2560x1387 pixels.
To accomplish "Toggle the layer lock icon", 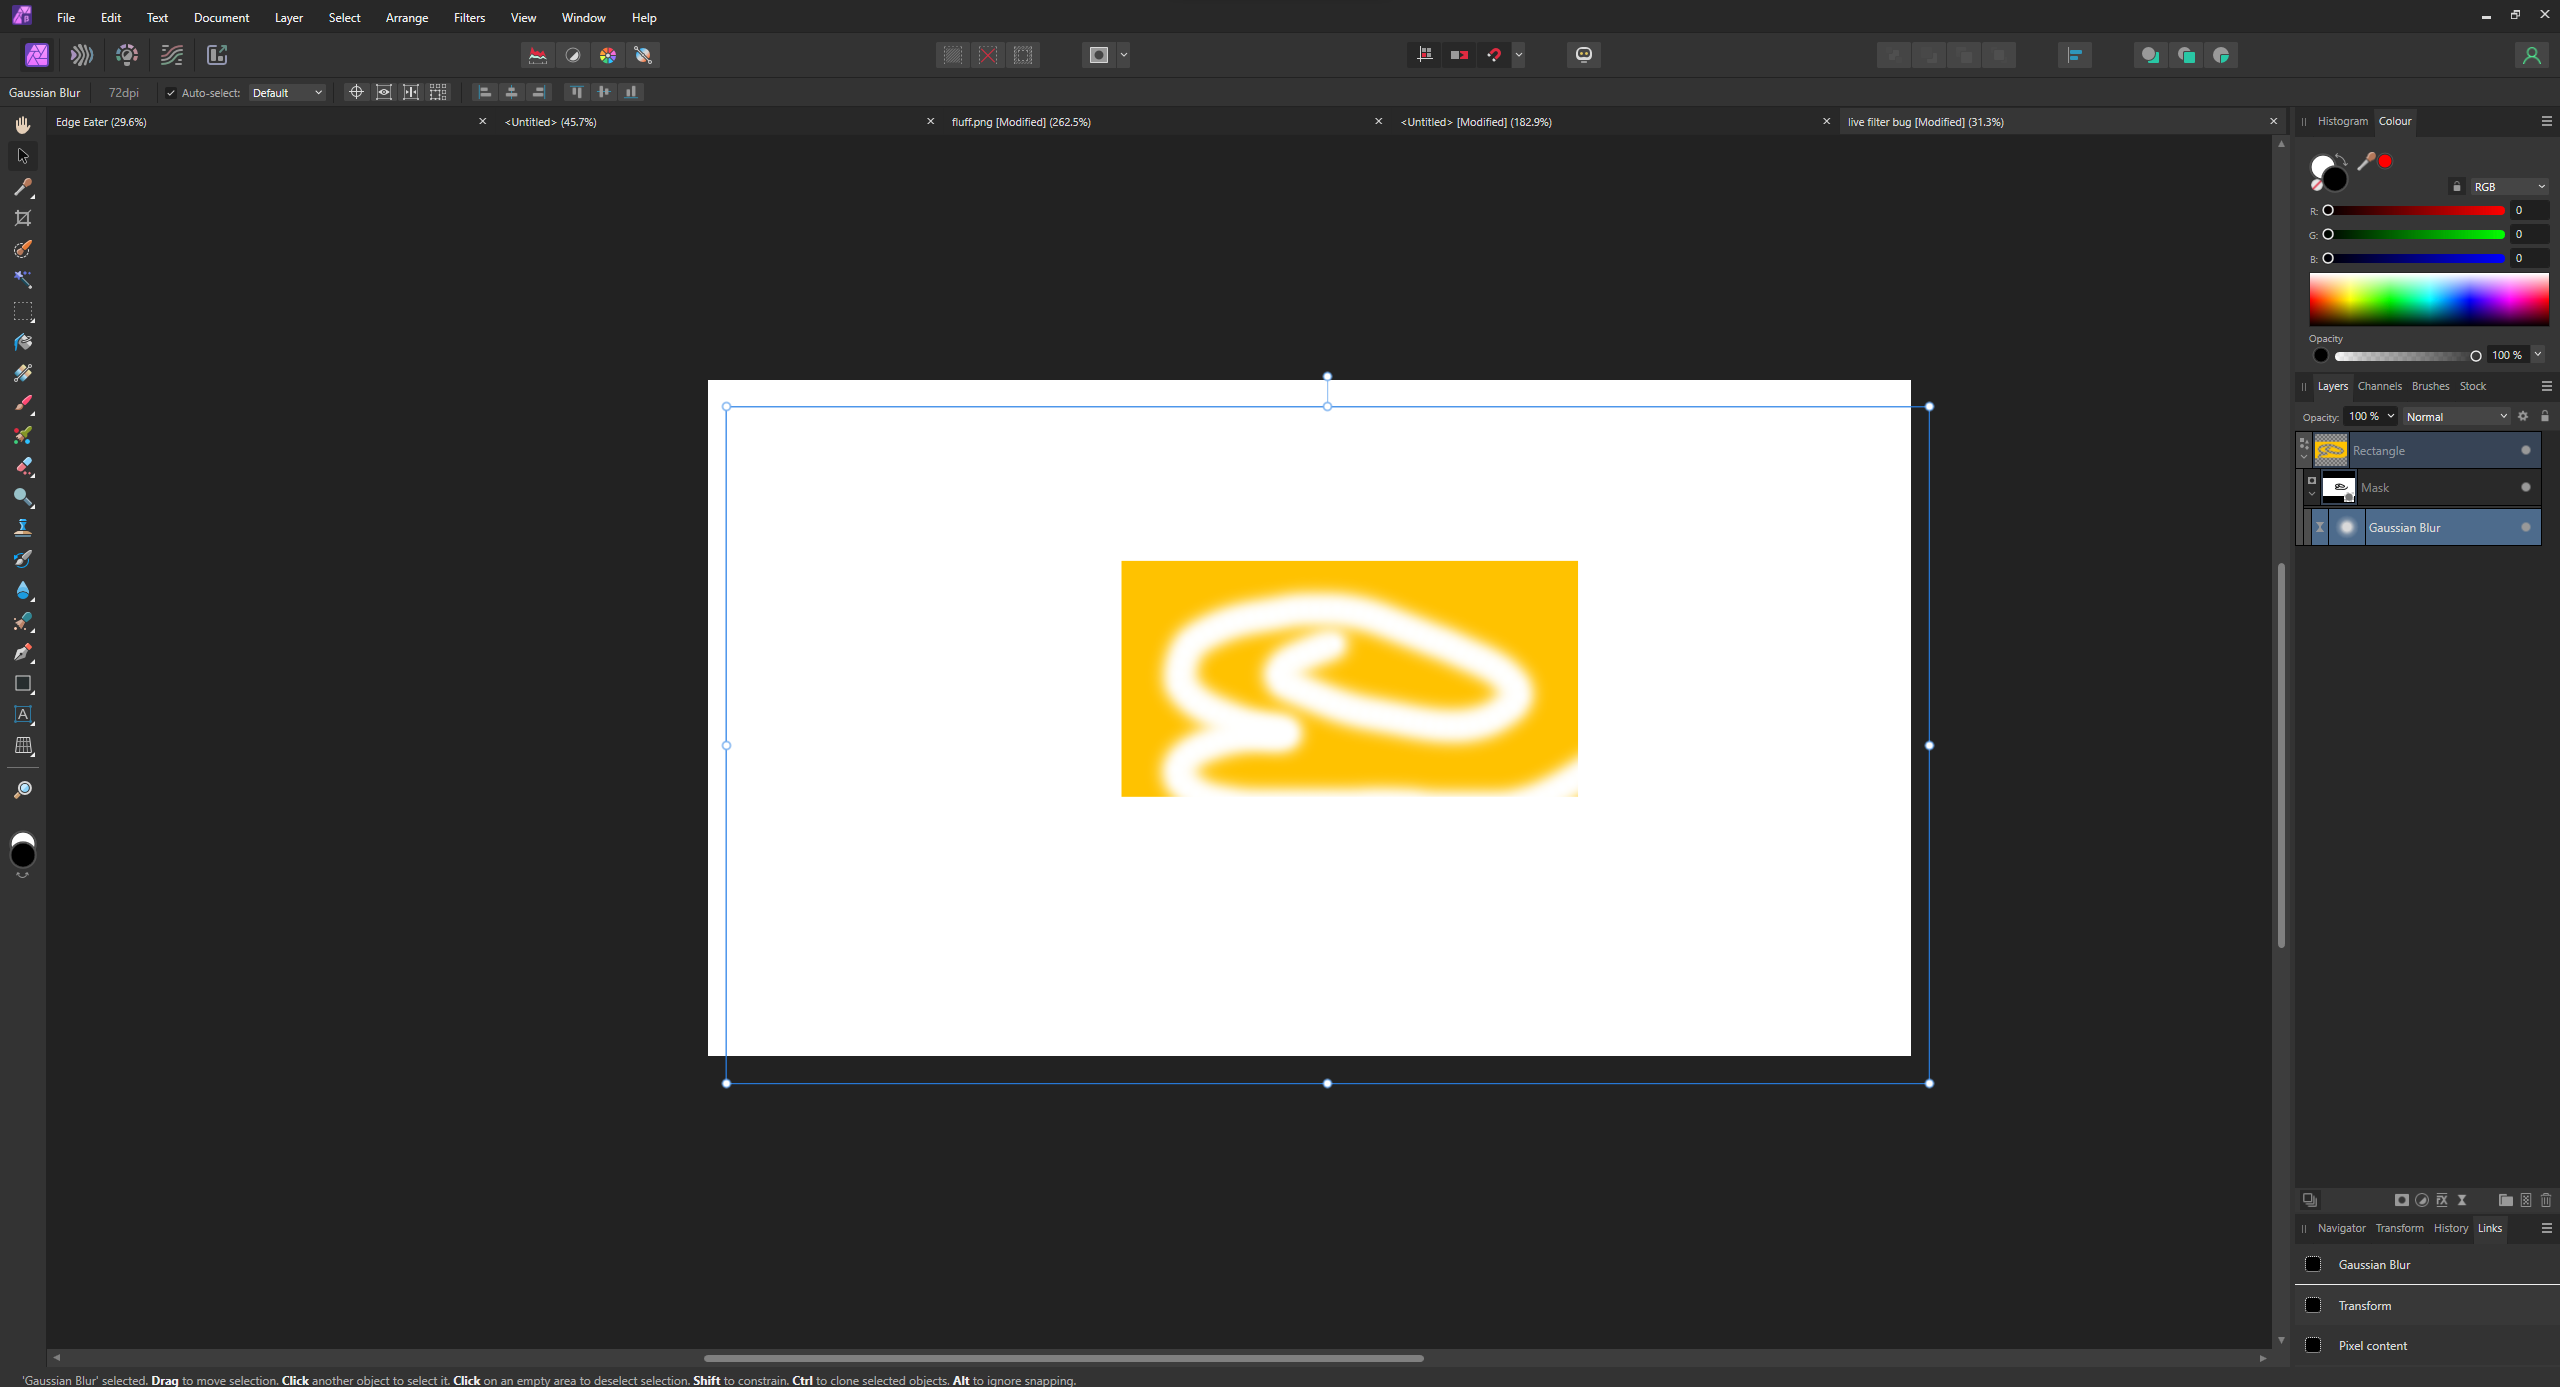I will coord(2545,416).
